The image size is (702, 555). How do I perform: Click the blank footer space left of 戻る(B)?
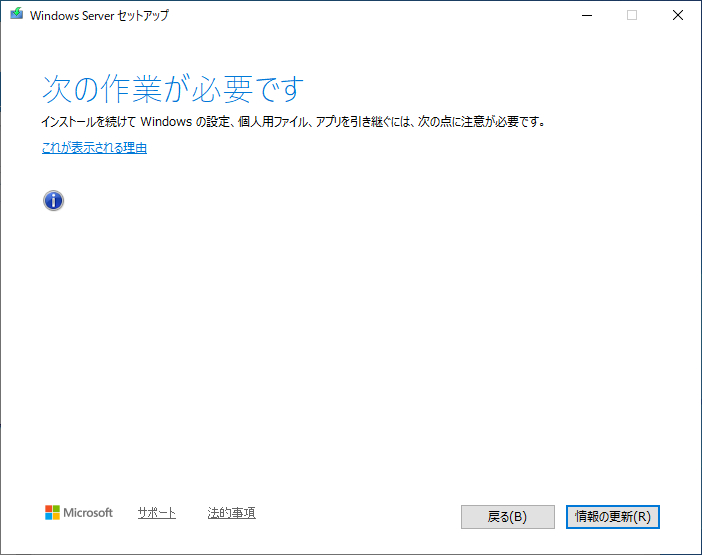(x=360, y=516)
